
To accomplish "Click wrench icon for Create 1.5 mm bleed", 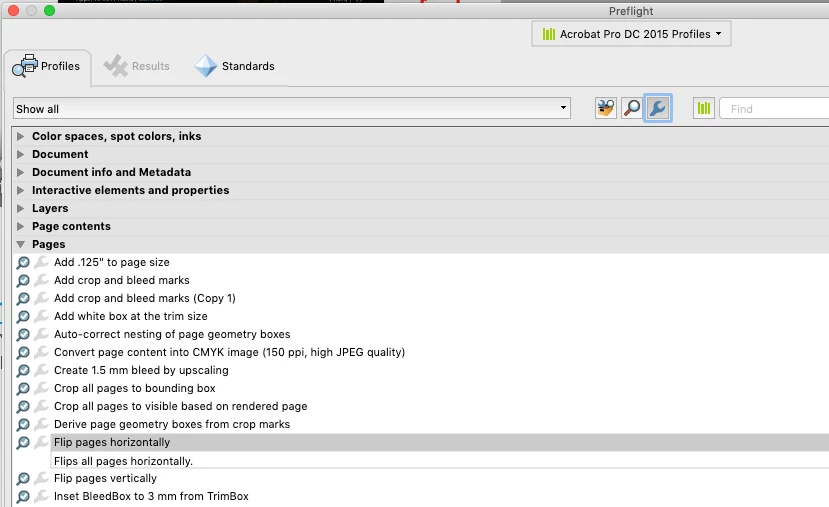I will point(41,370).
